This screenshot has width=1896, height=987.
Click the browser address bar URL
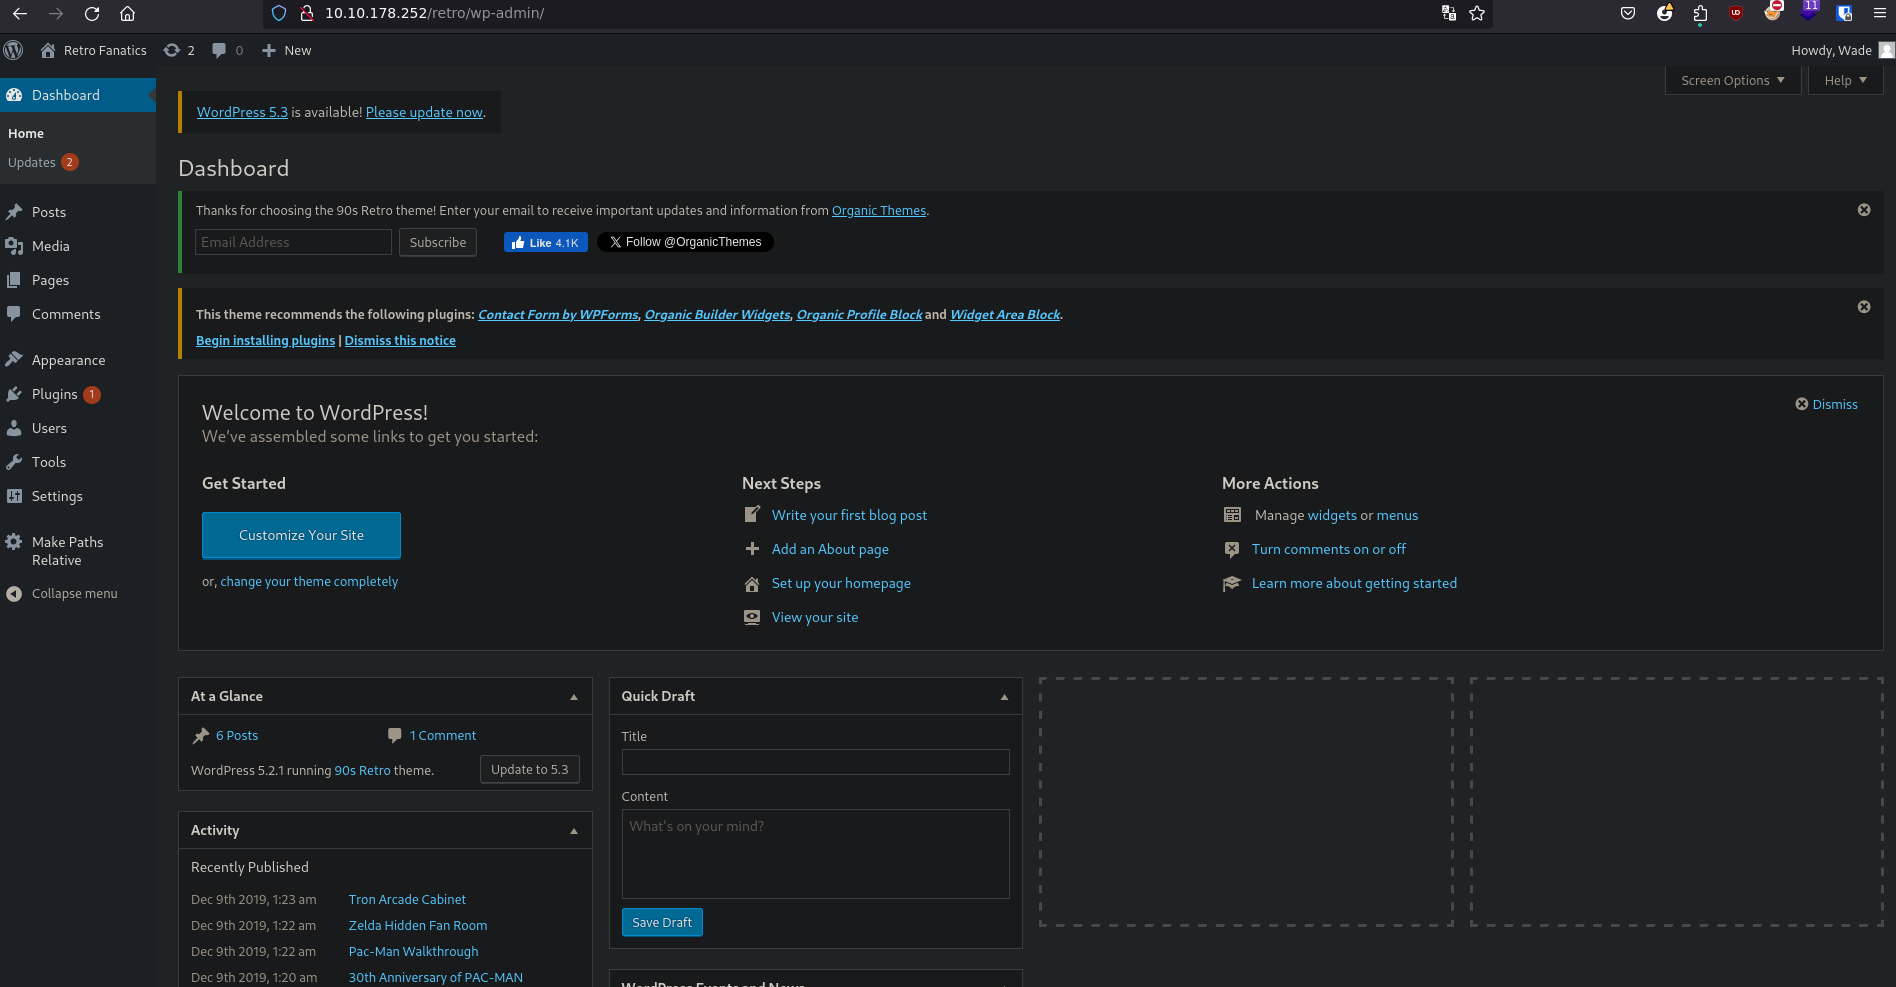tap(434, 13)
